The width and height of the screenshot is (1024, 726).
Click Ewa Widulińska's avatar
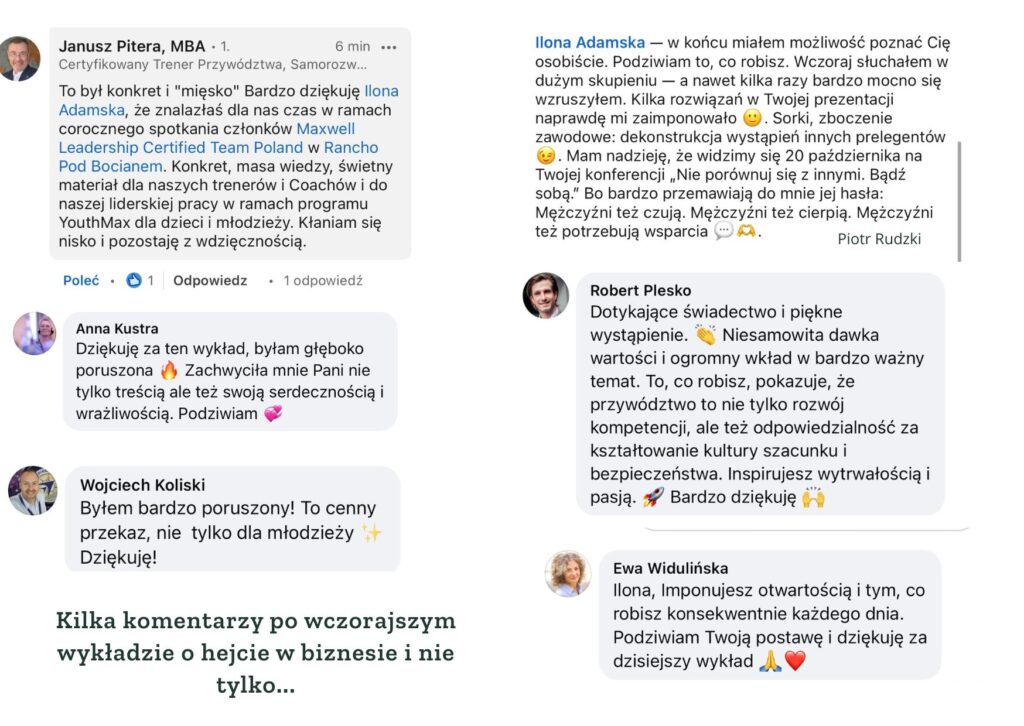[567, 574]
